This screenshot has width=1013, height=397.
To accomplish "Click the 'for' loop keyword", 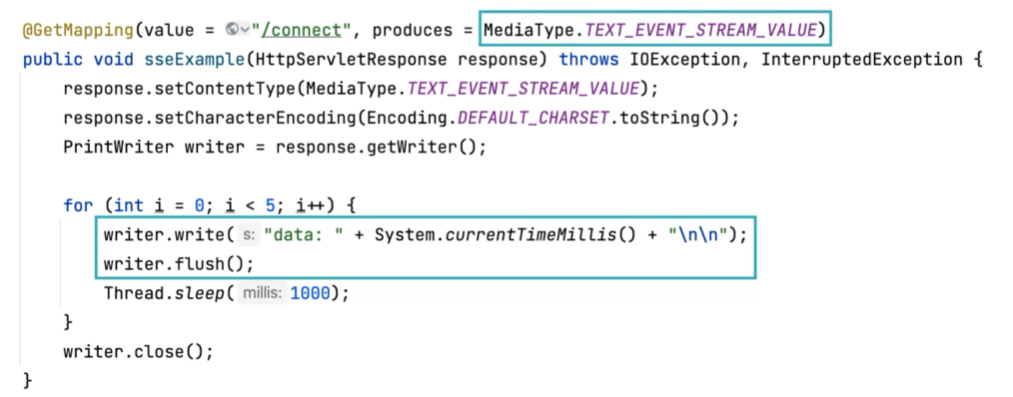I will click(x=78, y=206).
